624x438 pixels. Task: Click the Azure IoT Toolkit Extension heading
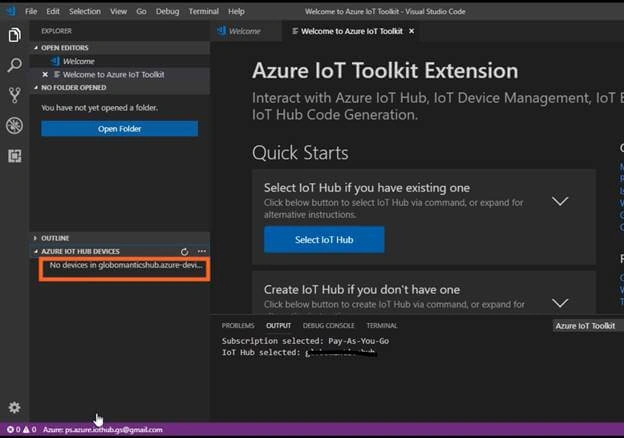(385, 71)
